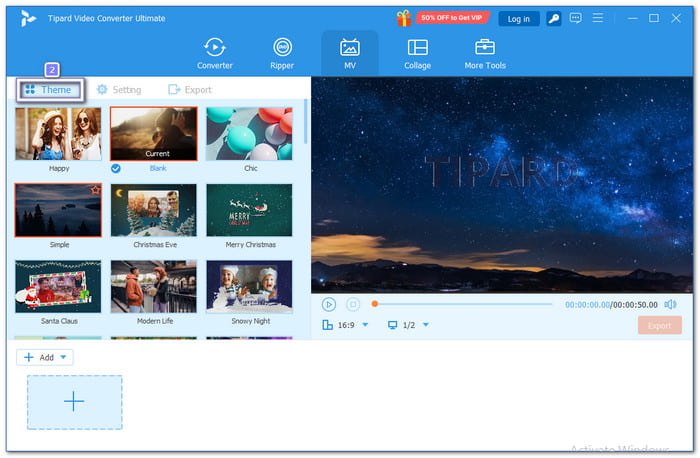The height and width of the screenshot is (458, 700).
Task: Mute the preview volume icon
Action: coord(670,304)
